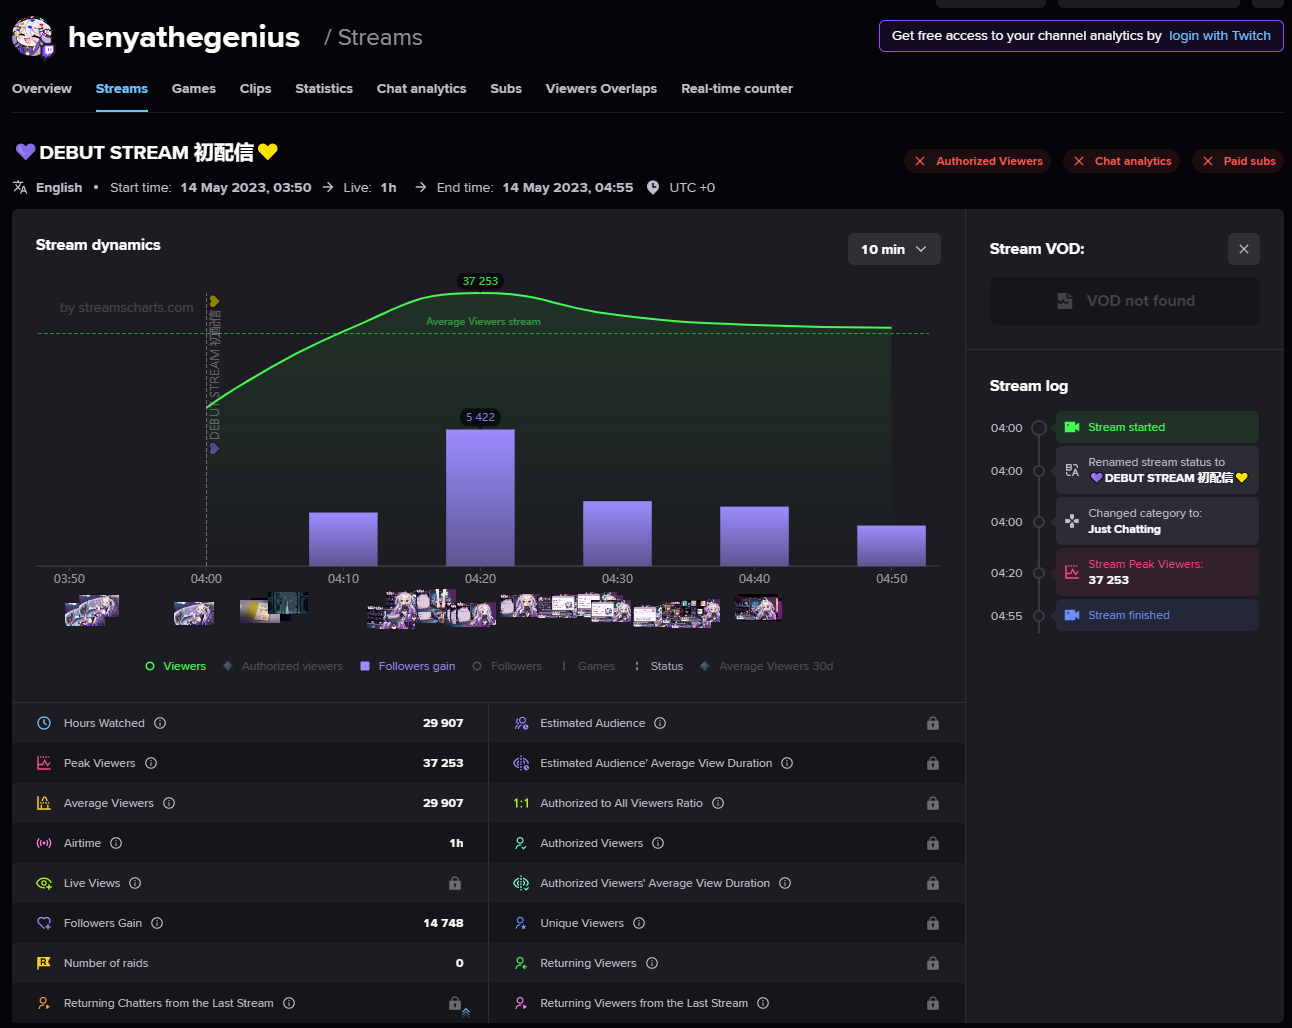Screen dimensions: 1292x1028
Task: Toggle Average Viewers 30d legend item
Action: (x=767, y=666)
